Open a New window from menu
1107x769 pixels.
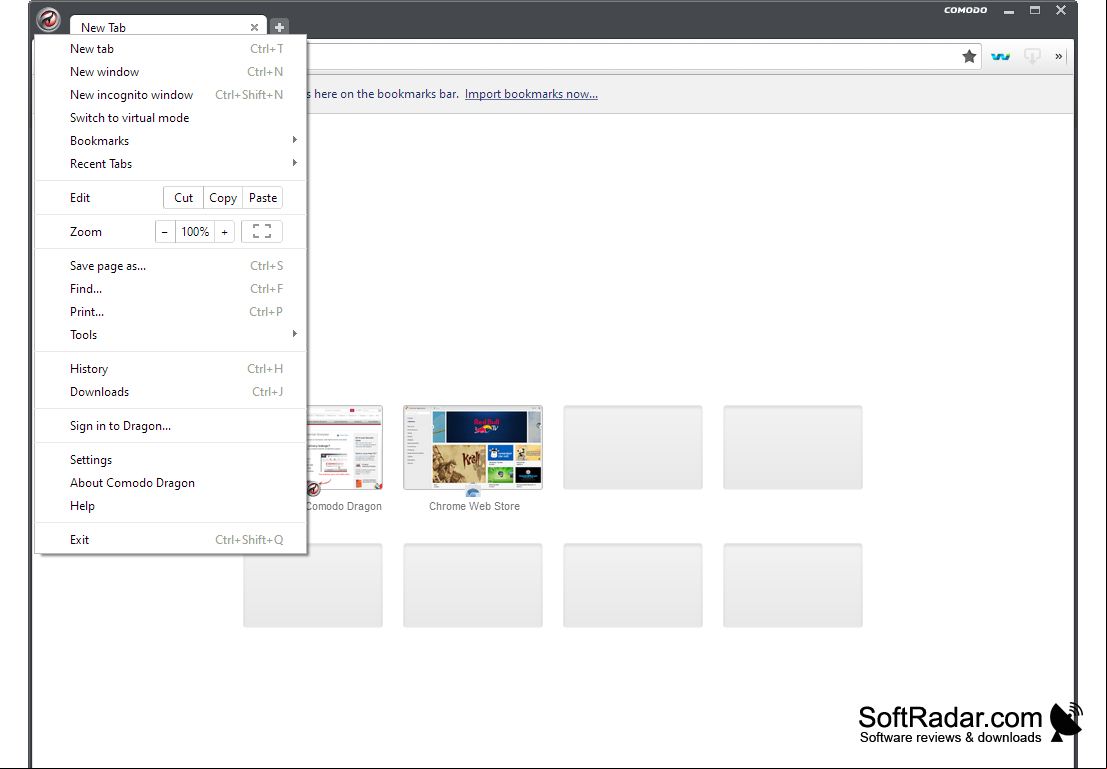[x=171, y=72]
